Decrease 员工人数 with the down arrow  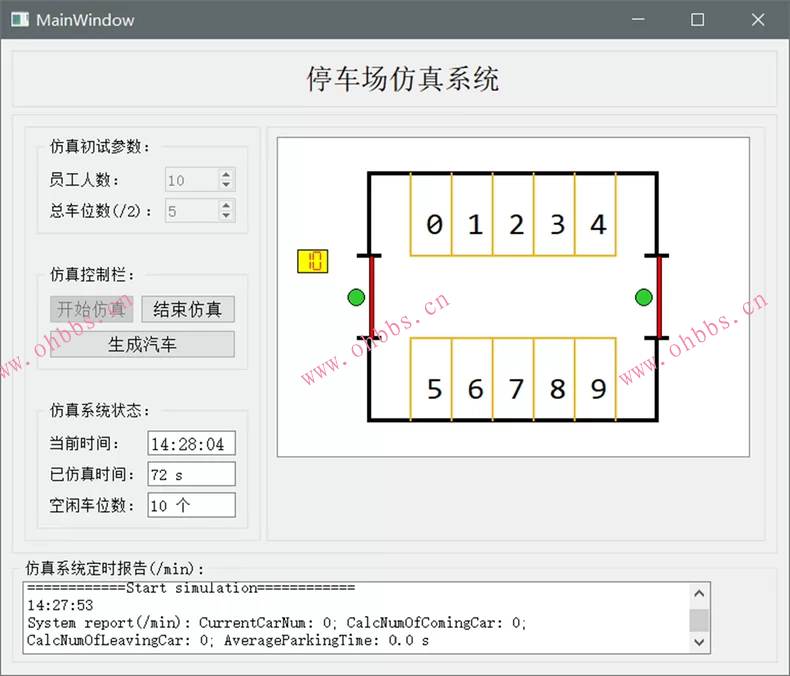tap(226, 185)
